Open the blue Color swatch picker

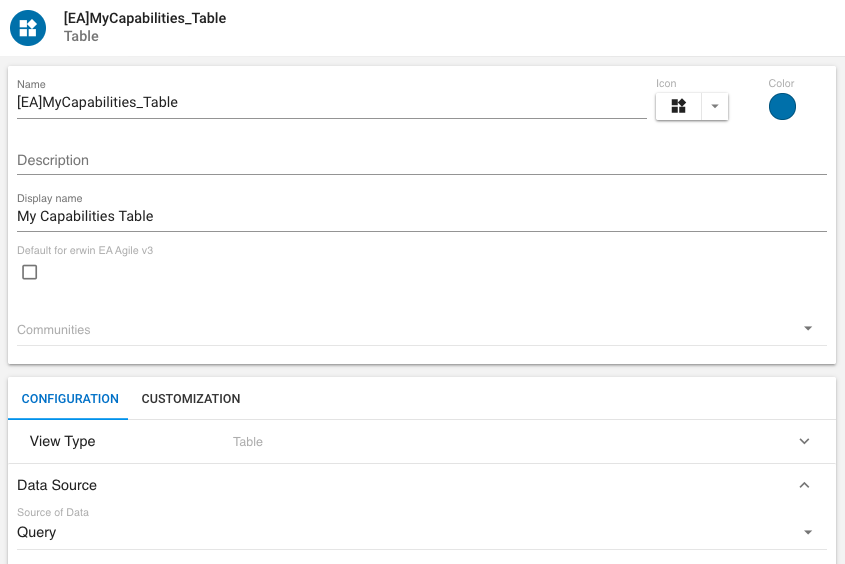[782, 107]
